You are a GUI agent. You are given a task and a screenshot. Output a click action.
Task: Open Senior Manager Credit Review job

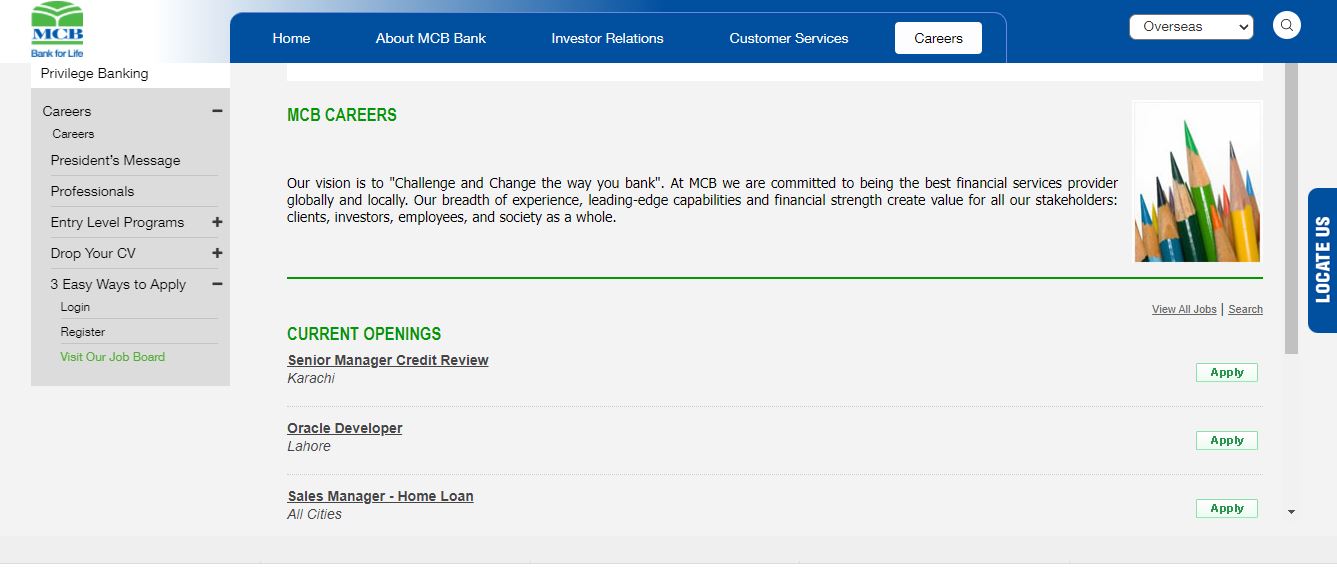pyautogui.click(x=388, y=360)
